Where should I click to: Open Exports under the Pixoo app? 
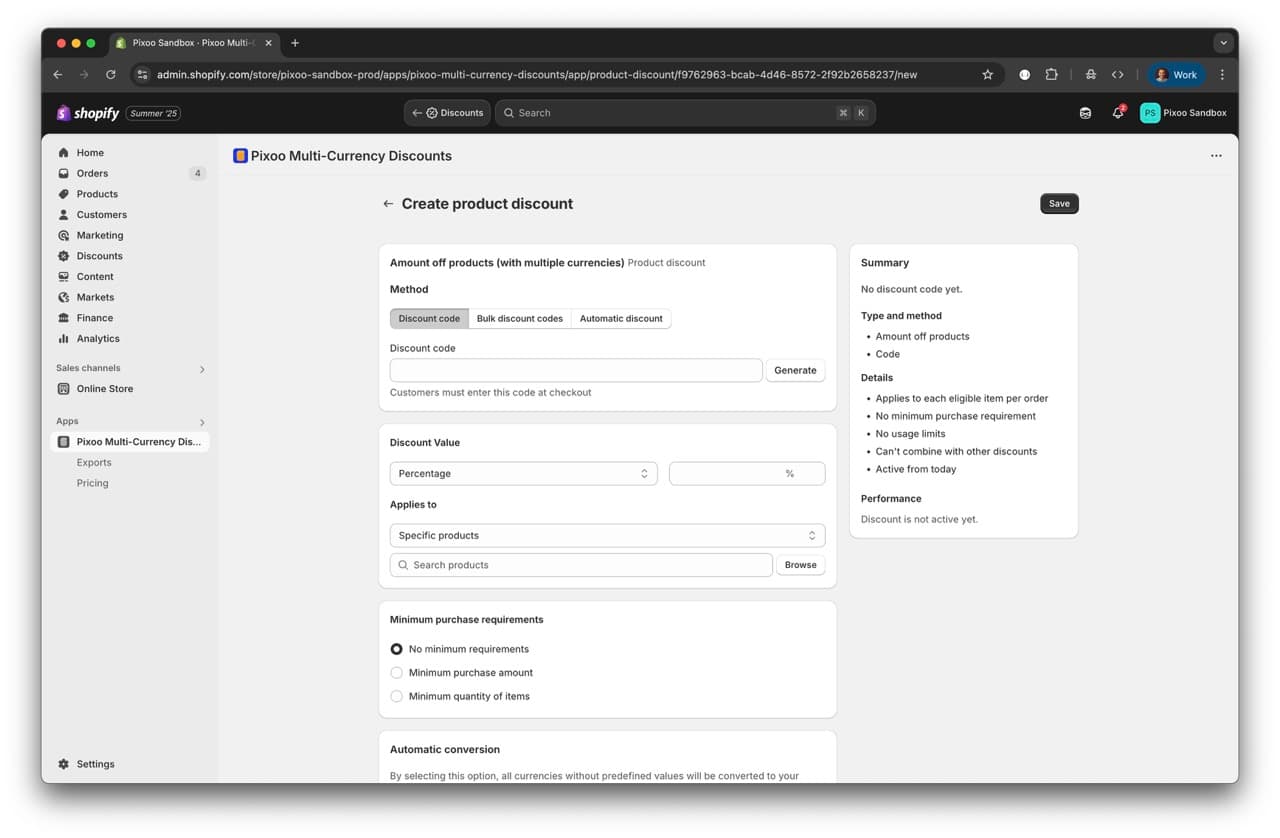tap(94, 463)
